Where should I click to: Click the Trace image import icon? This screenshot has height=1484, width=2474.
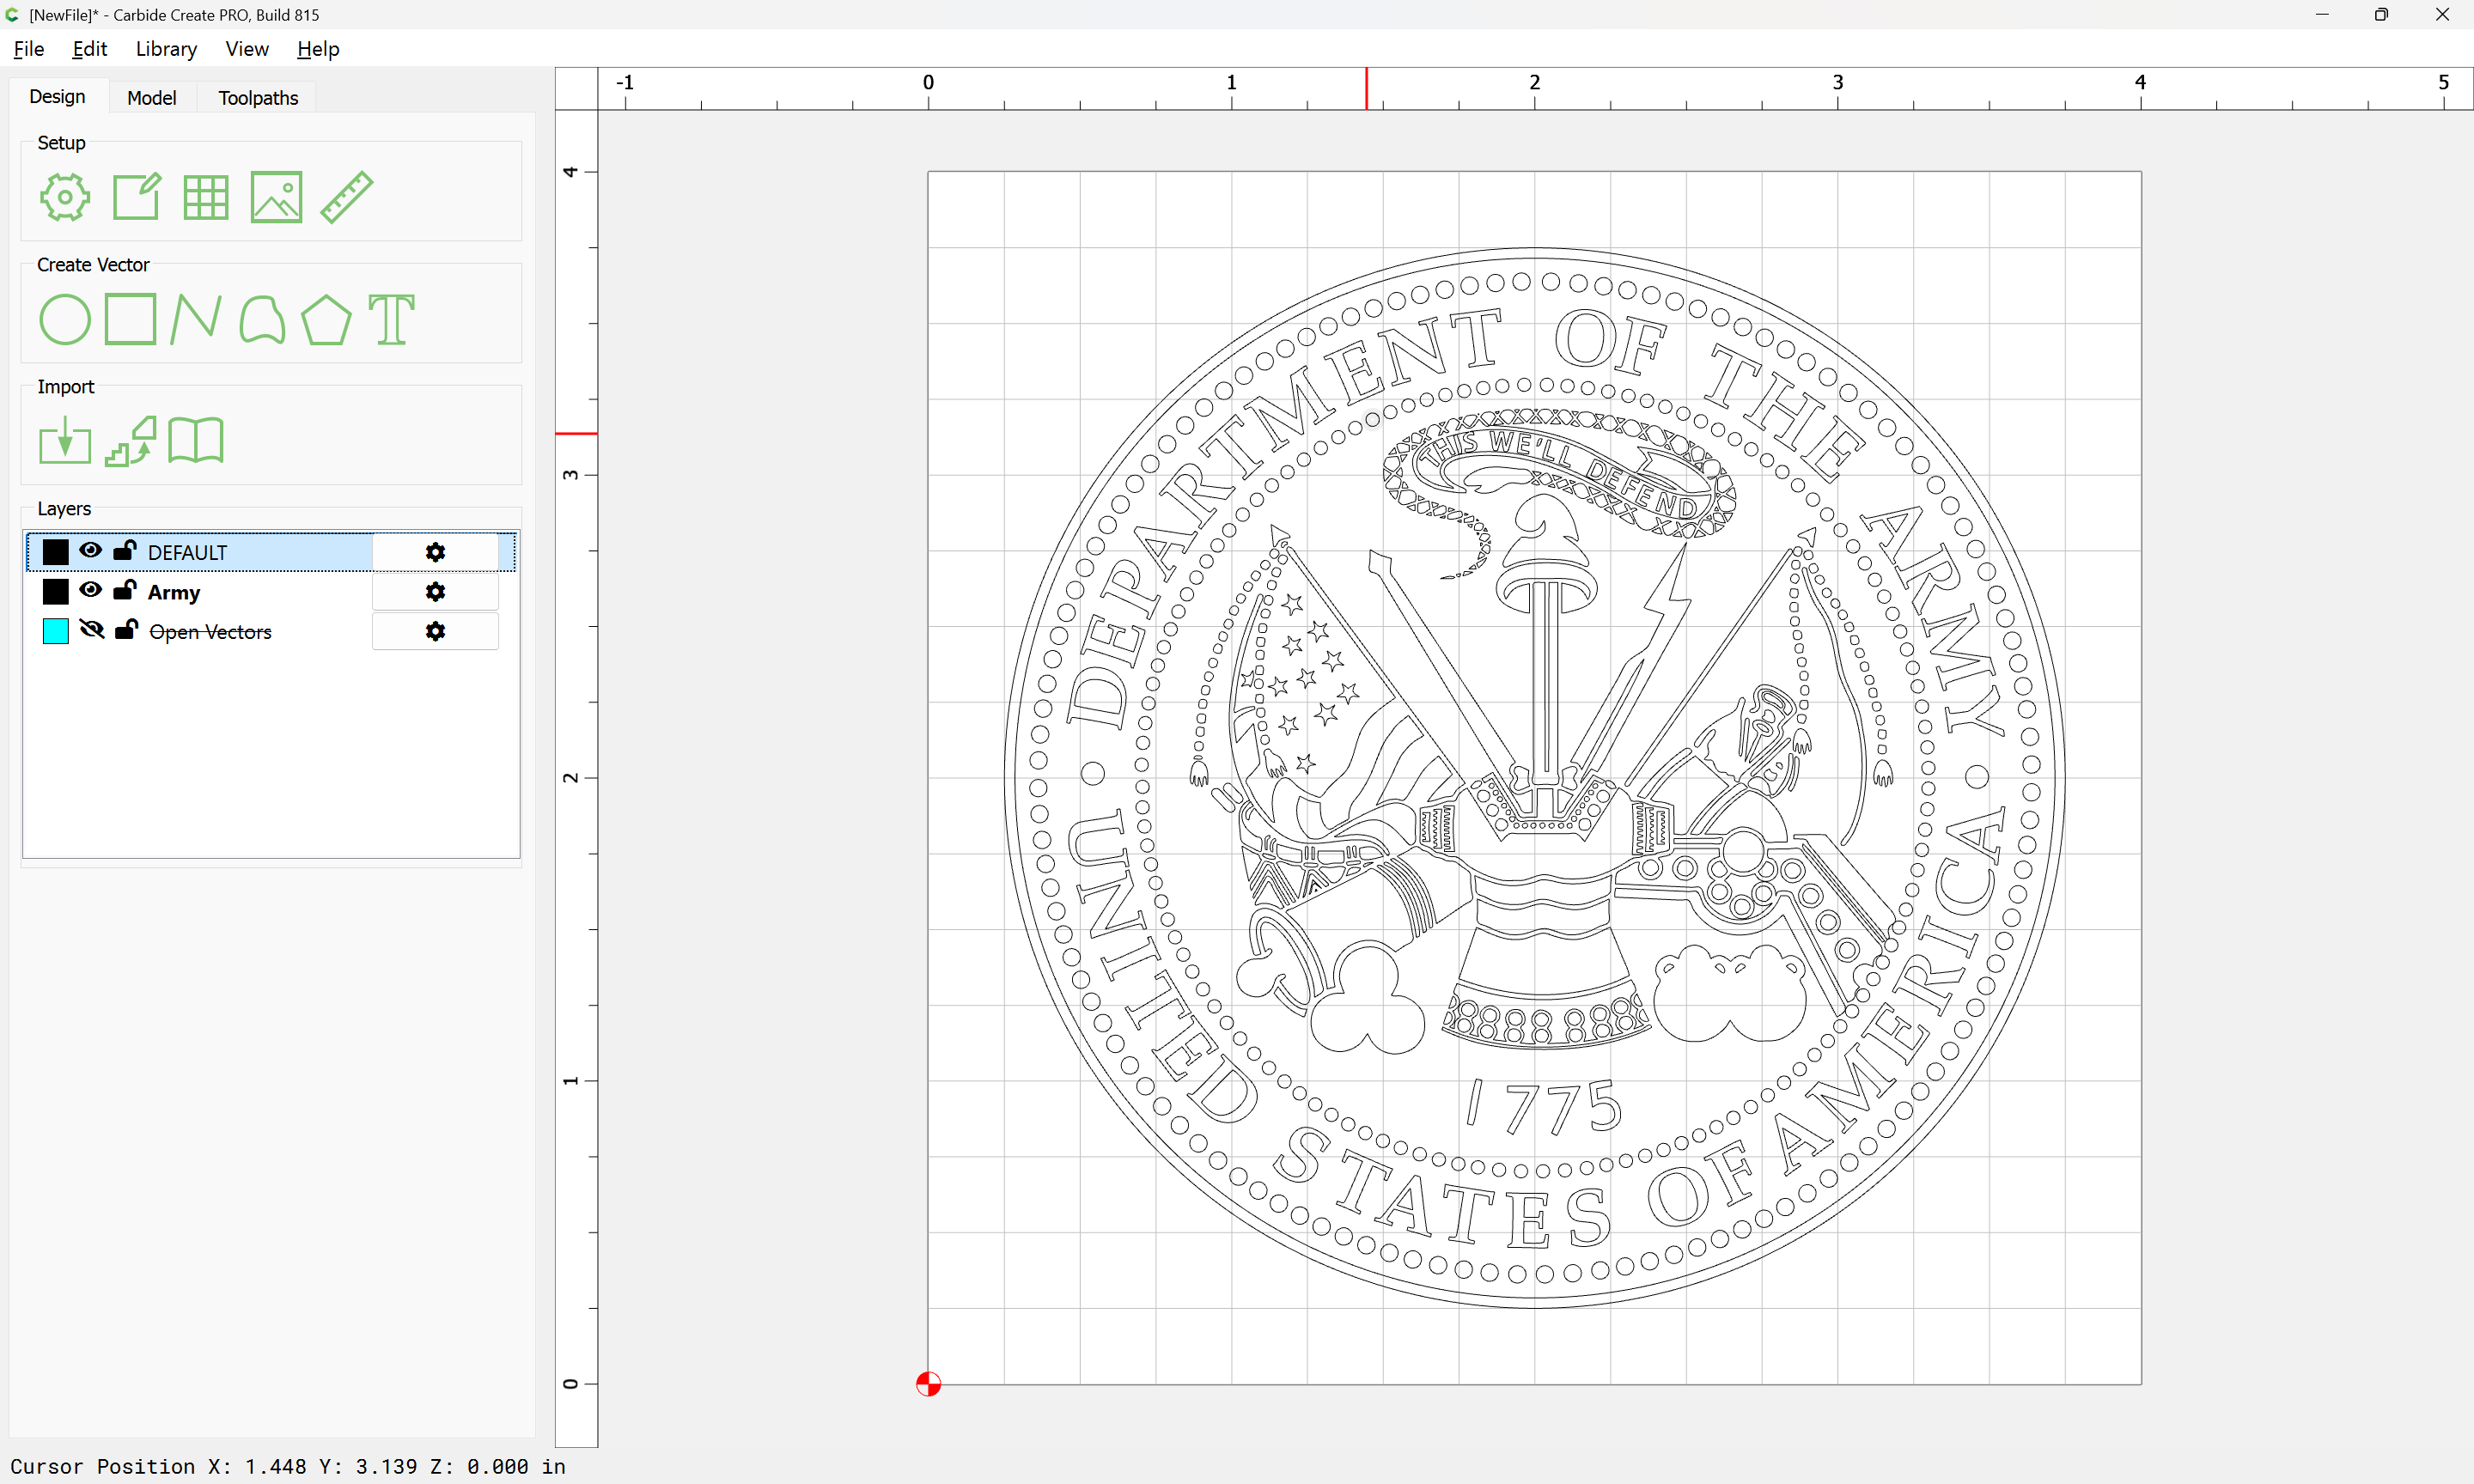coord(131,441)
